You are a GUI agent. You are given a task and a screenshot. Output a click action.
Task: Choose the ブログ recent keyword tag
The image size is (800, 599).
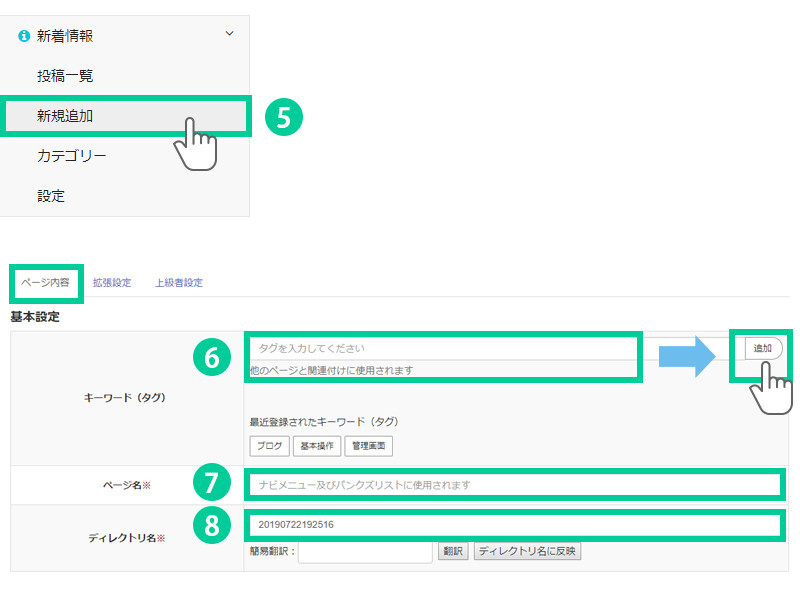coord(269,446)
